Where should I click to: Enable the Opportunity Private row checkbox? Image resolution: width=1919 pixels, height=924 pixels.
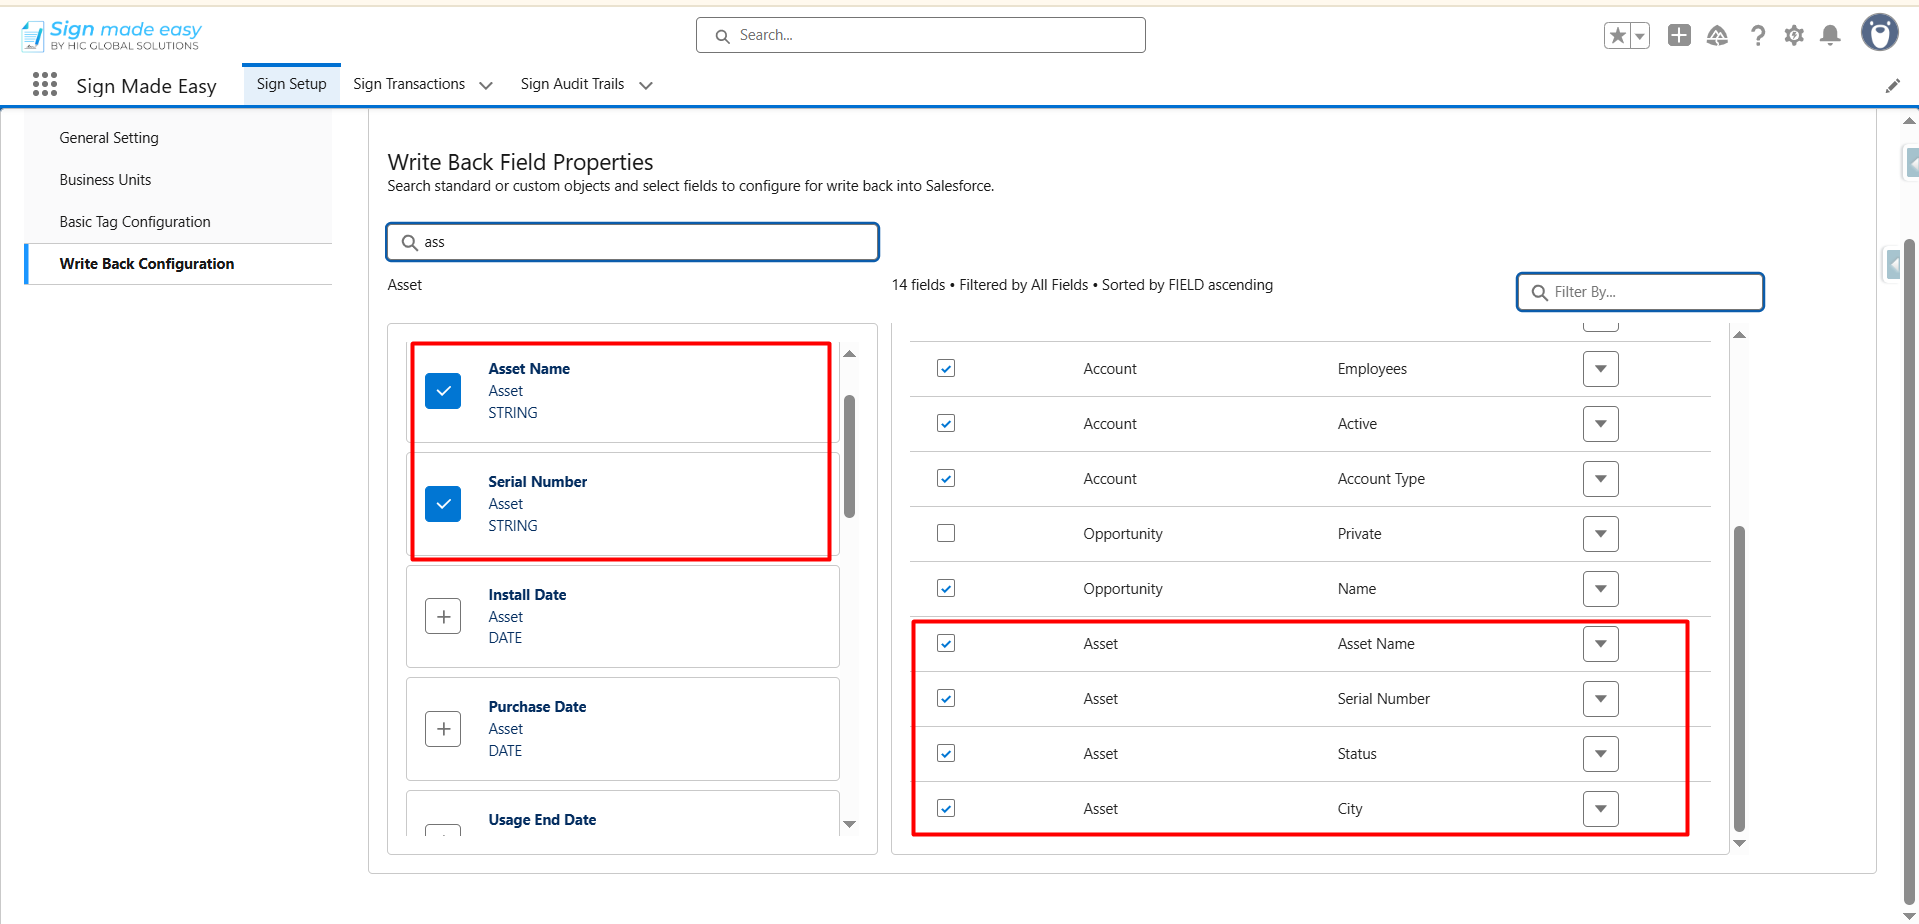(x=946, y=534)
